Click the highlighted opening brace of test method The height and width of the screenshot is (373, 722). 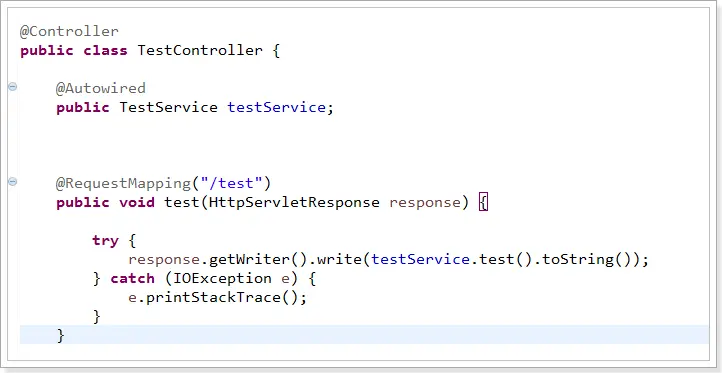click(x=483, y=203)
